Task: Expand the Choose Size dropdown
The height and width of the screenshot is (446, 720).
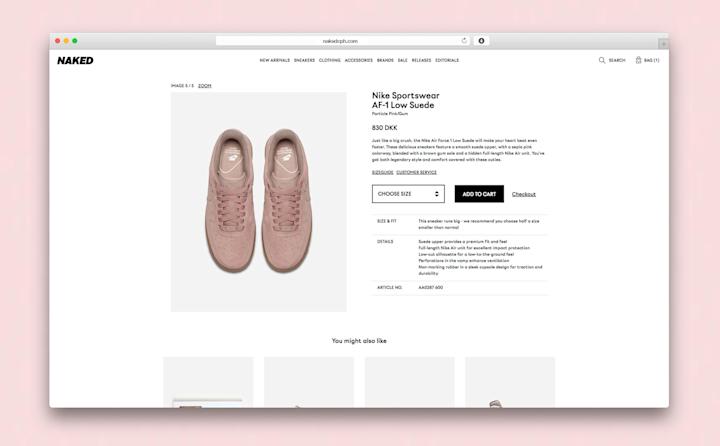Action: click(408, 194)
